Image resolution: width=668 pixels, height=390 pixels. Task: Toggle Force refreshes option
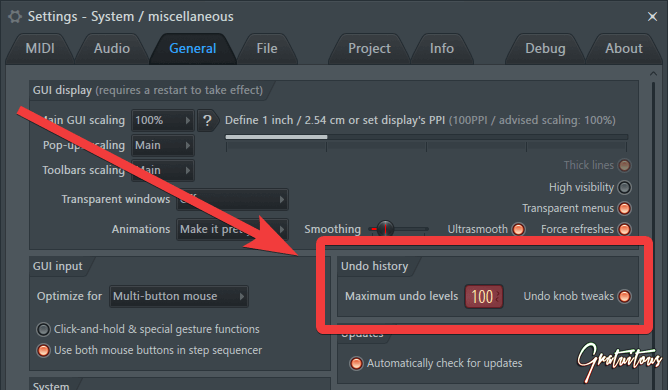pos(625,229)
